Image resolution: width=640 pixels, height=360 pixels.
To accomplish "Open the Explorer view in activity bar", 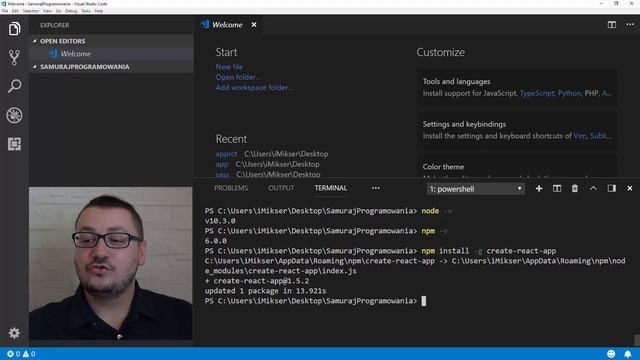I will 14,29.
